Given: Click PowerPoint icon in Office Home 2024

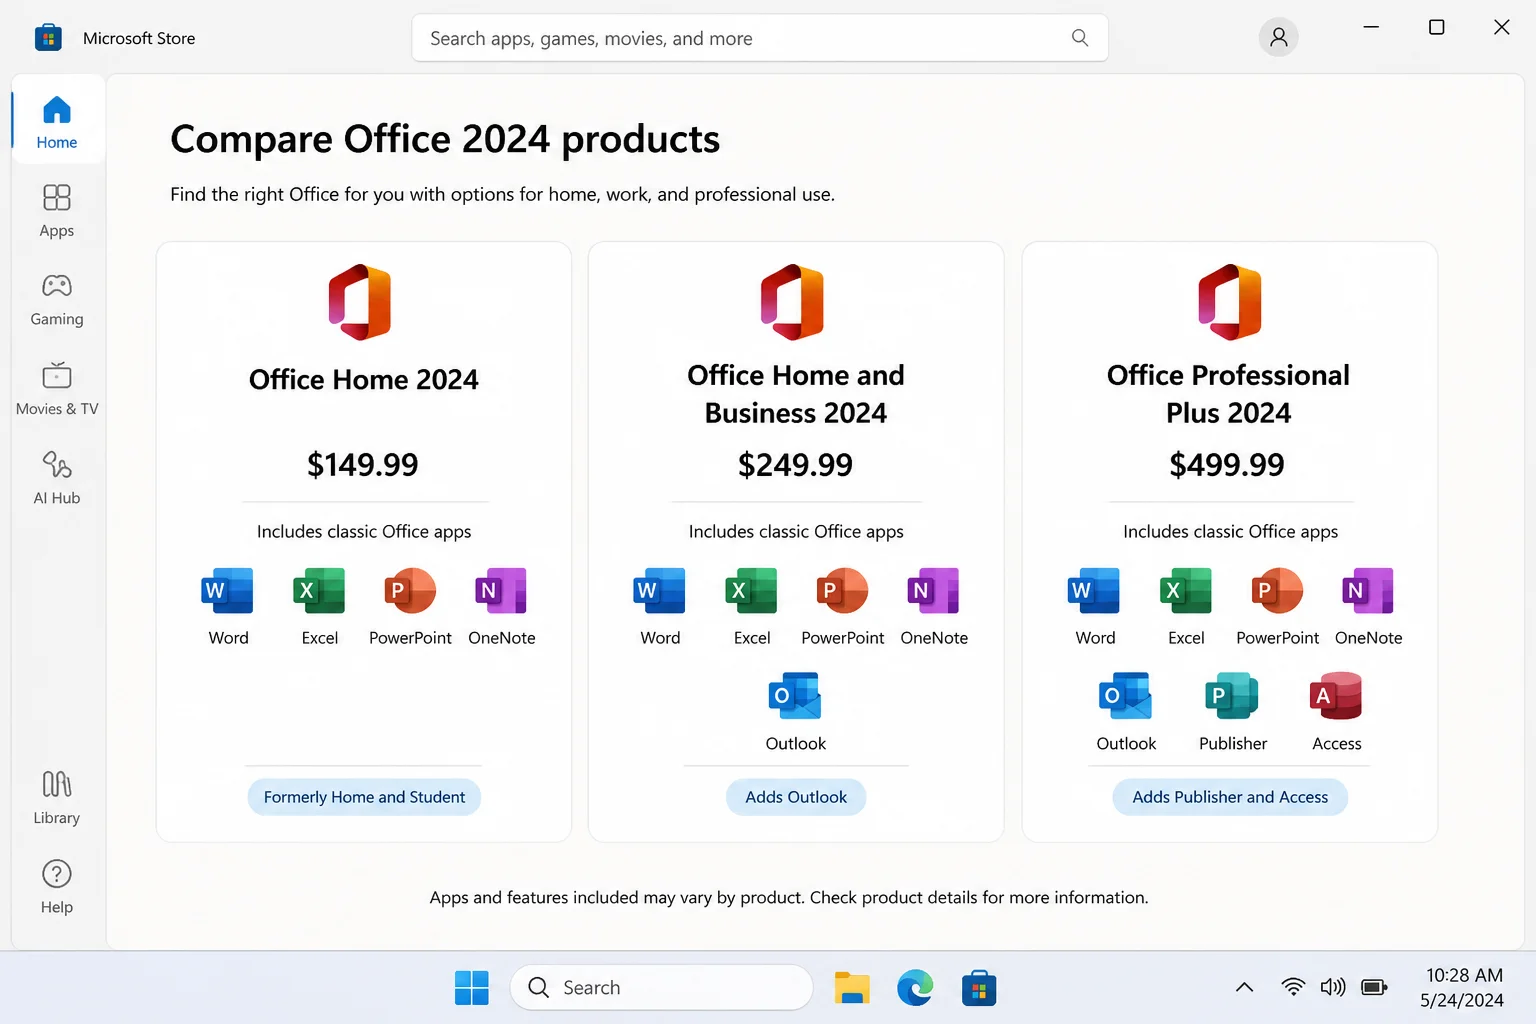Looking at the screenshot, I should tap(410, 591).
